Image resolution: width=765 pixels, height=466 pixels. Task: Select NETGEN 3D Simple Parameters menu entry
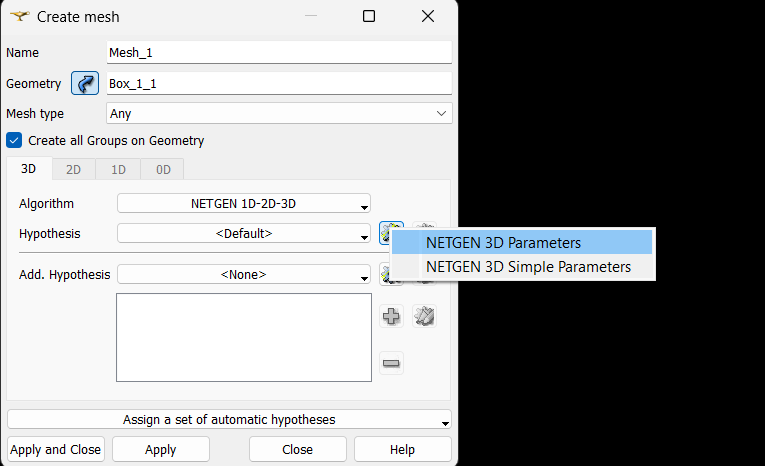(x=522, y=267)
